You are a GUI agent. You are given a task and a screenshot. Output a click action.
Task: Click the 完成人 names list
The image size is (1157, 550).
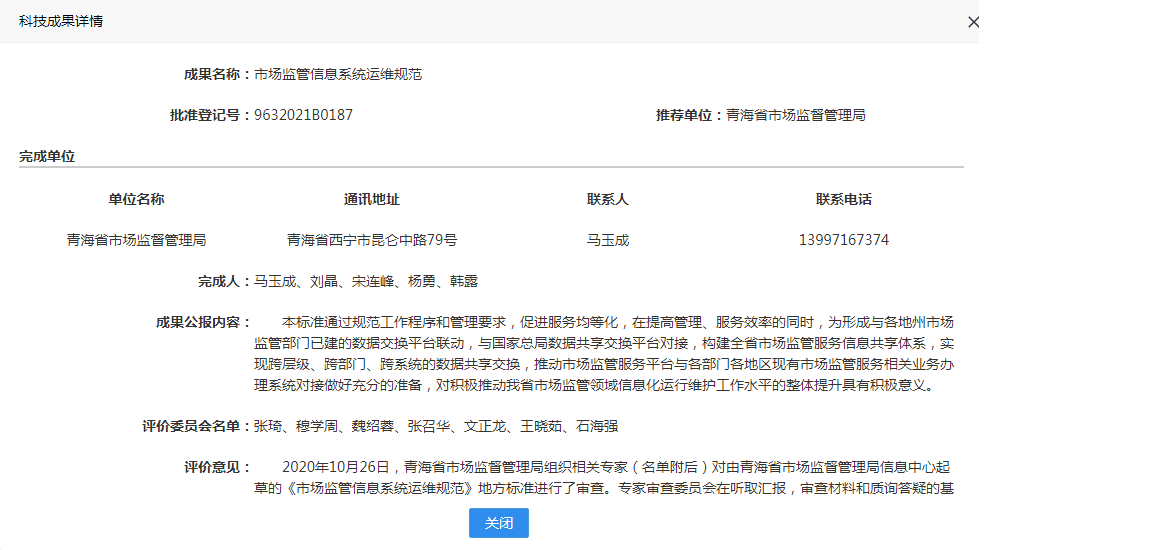tap(365, 281)
